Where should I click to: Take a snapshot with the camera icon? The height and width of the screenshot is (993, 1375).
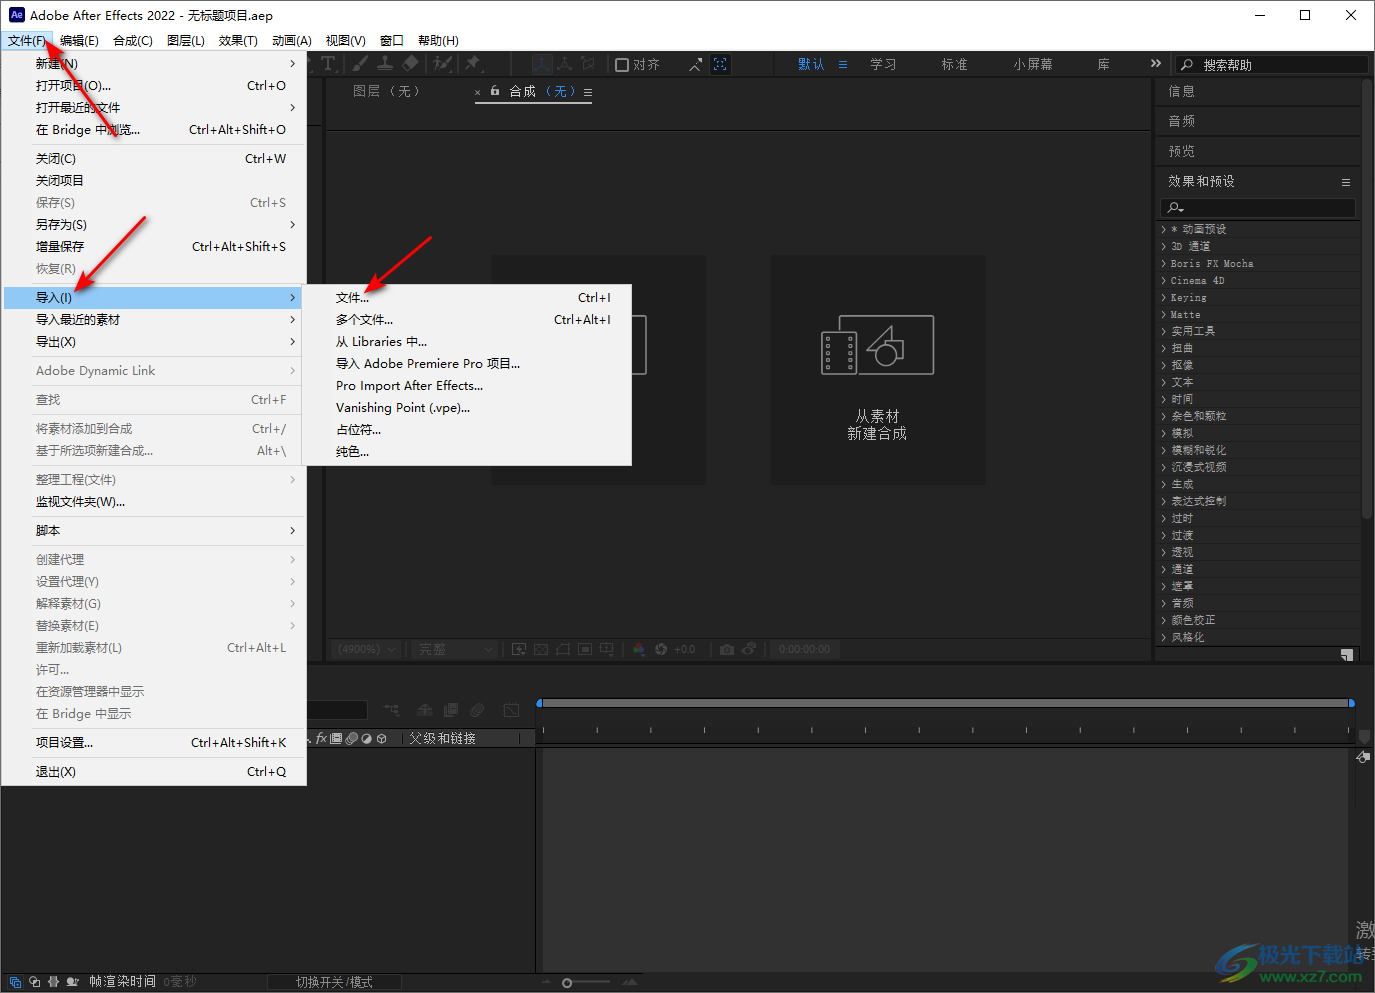pyautogui.click(x=727, y=649)
